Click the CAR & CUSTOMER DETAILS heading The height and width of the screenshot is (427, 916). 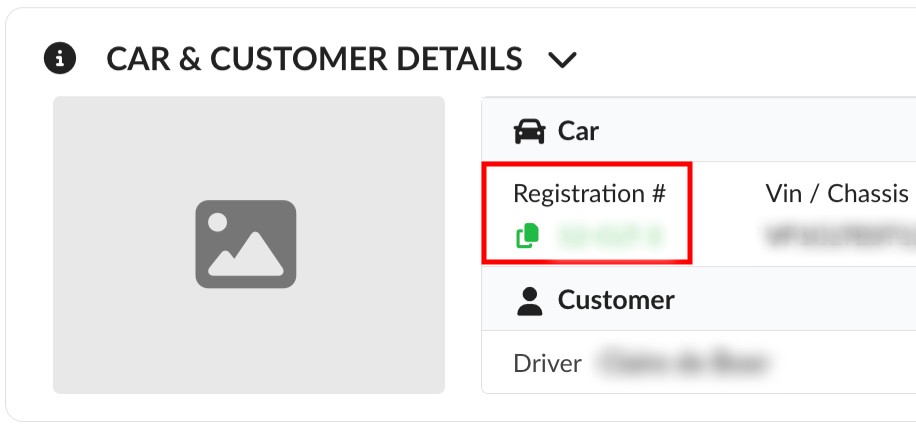tap(314, 59)
